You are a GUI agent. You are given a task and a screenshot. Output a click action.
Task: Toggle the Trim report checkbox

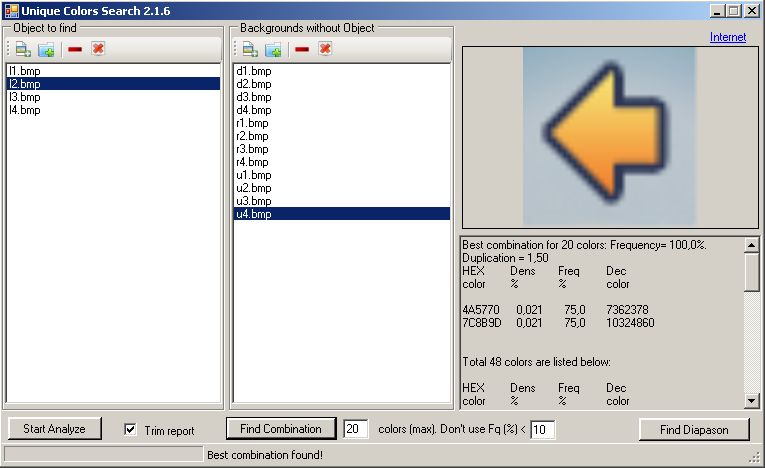pos(130,430)
